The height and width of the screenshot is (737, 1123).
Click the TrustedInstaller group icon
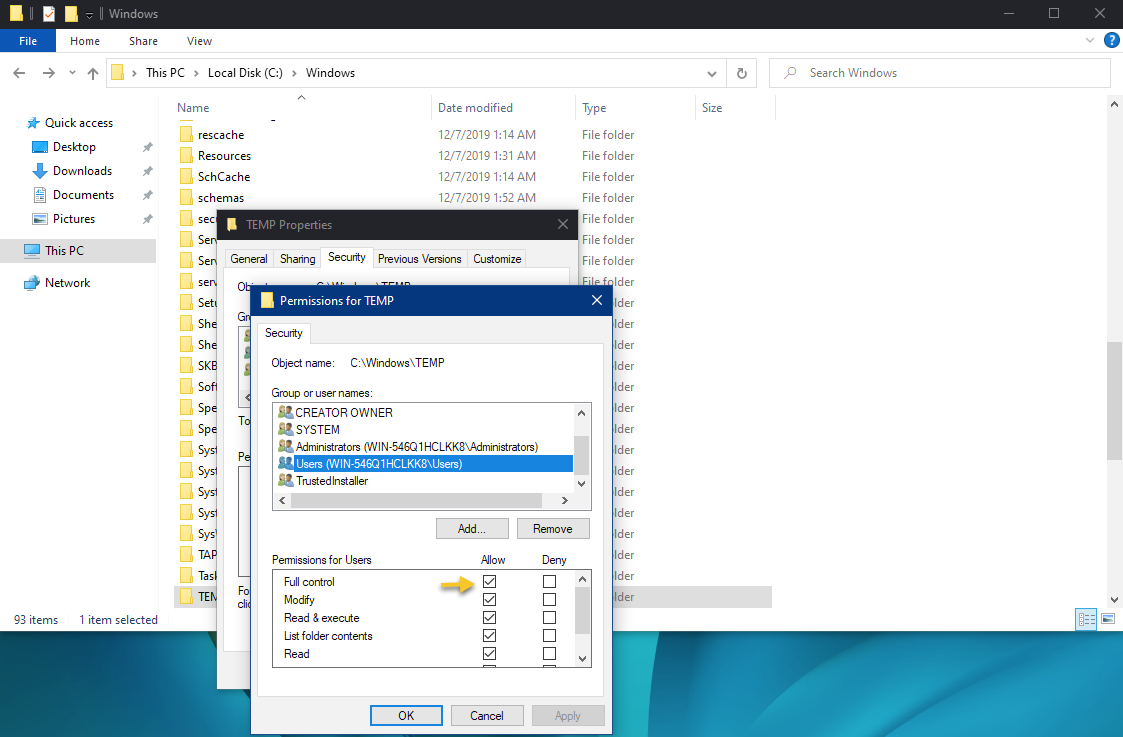tap(285, 481)
